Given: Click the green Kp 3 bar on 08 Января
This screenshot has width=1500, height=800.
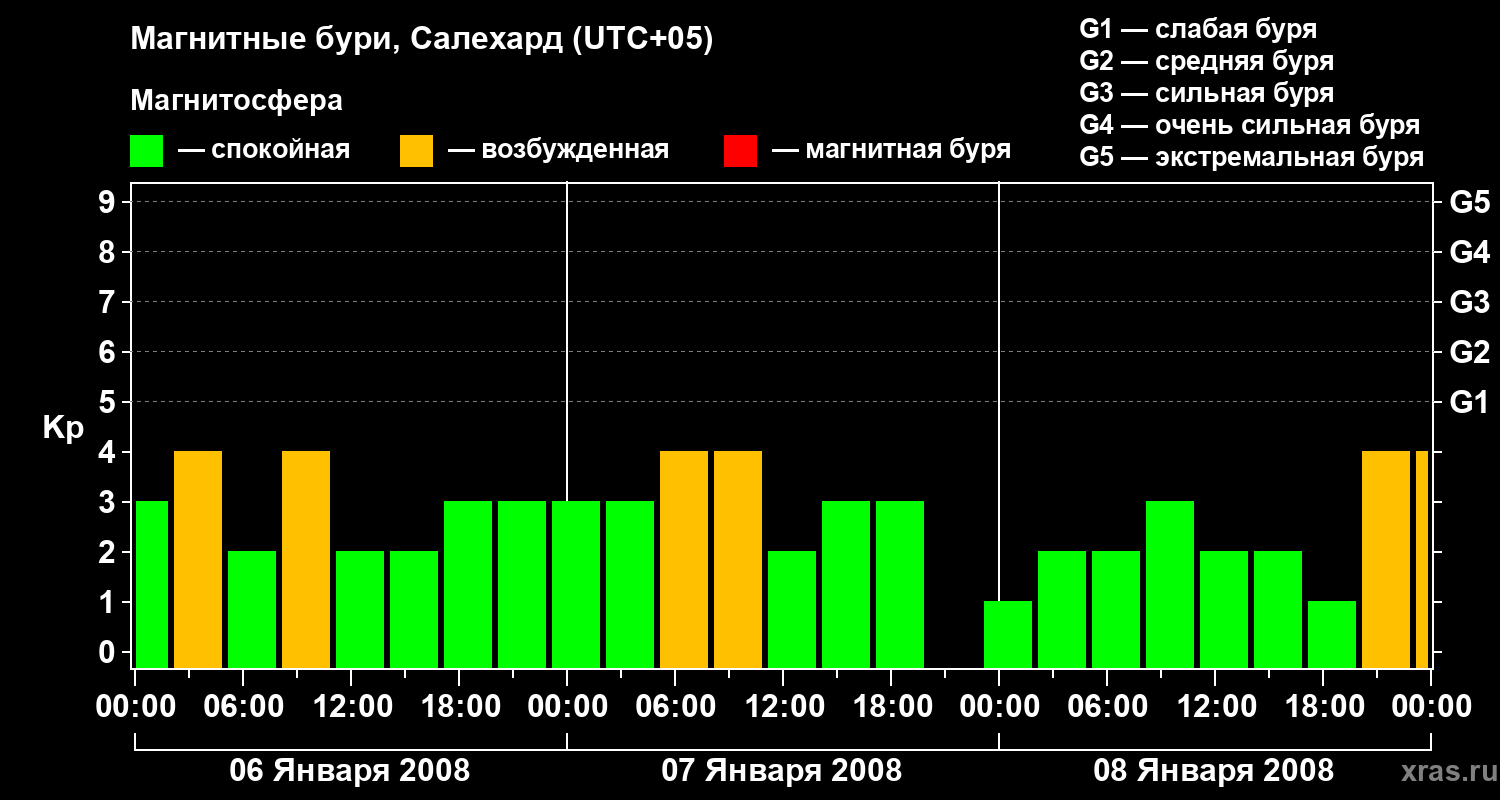Looking at the screenshot, I should pyautogui.click(x=1170, y=584).
